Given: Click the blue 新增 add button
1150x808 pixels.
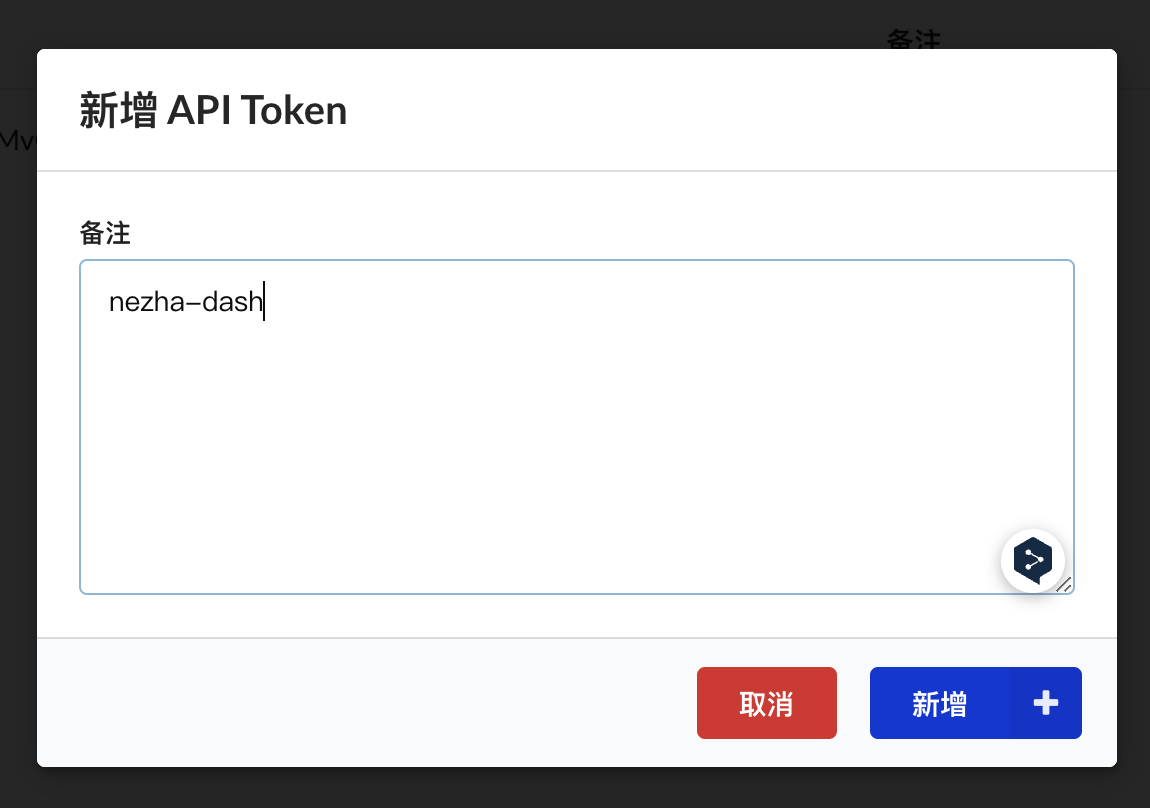Looking at the screenshot, I should pyautogui.click(x=975, y=702).
